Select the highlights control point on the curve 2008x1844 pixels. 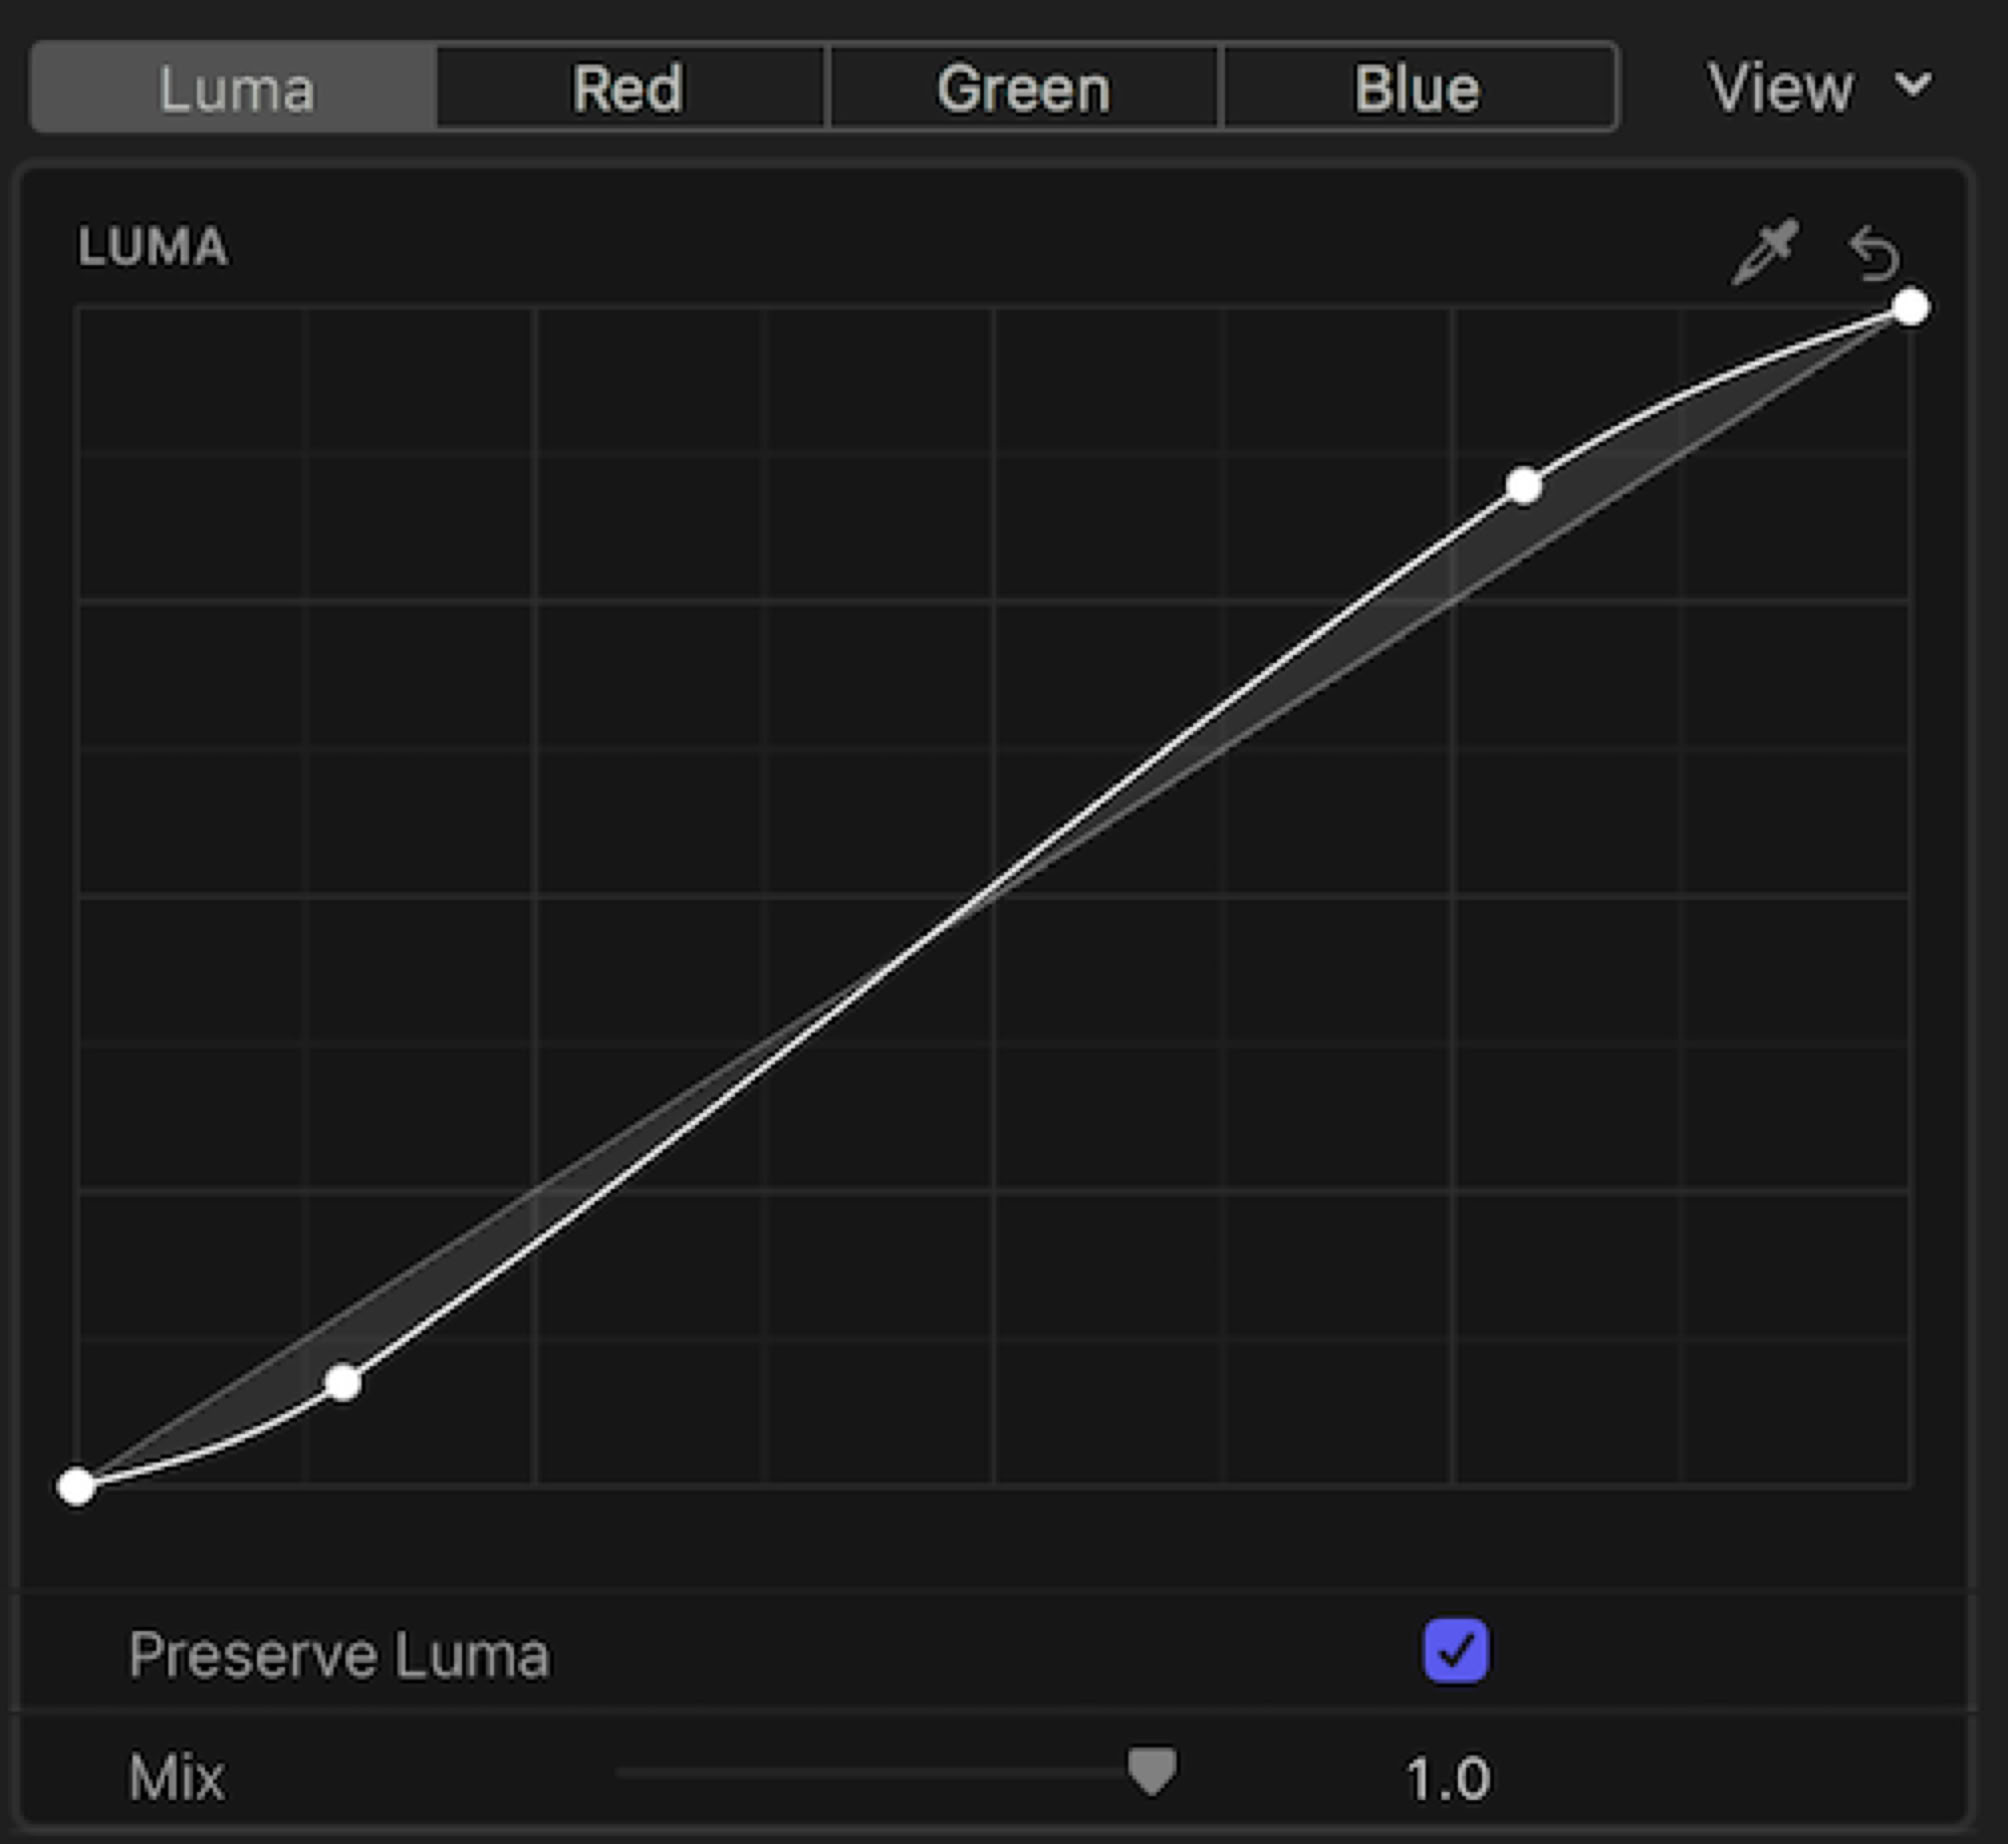pyautogui.click(x=1523, y=486)
